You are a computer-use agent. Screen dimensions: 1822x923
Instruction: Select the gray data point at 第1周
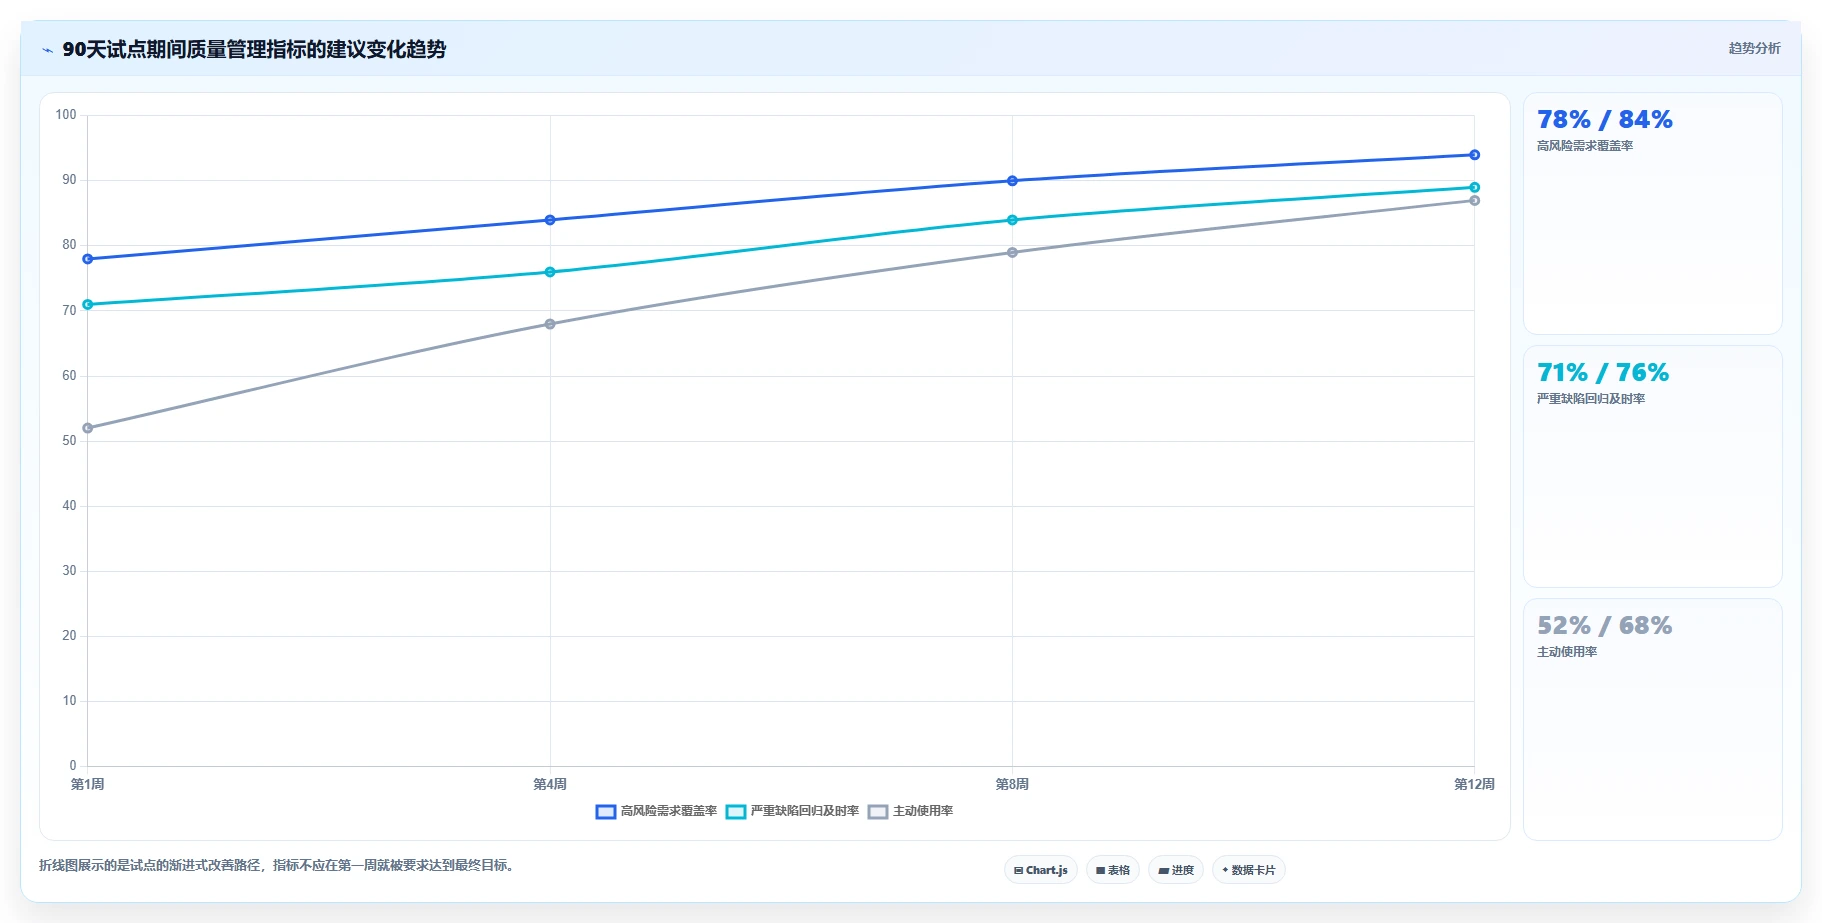point(88,428)
